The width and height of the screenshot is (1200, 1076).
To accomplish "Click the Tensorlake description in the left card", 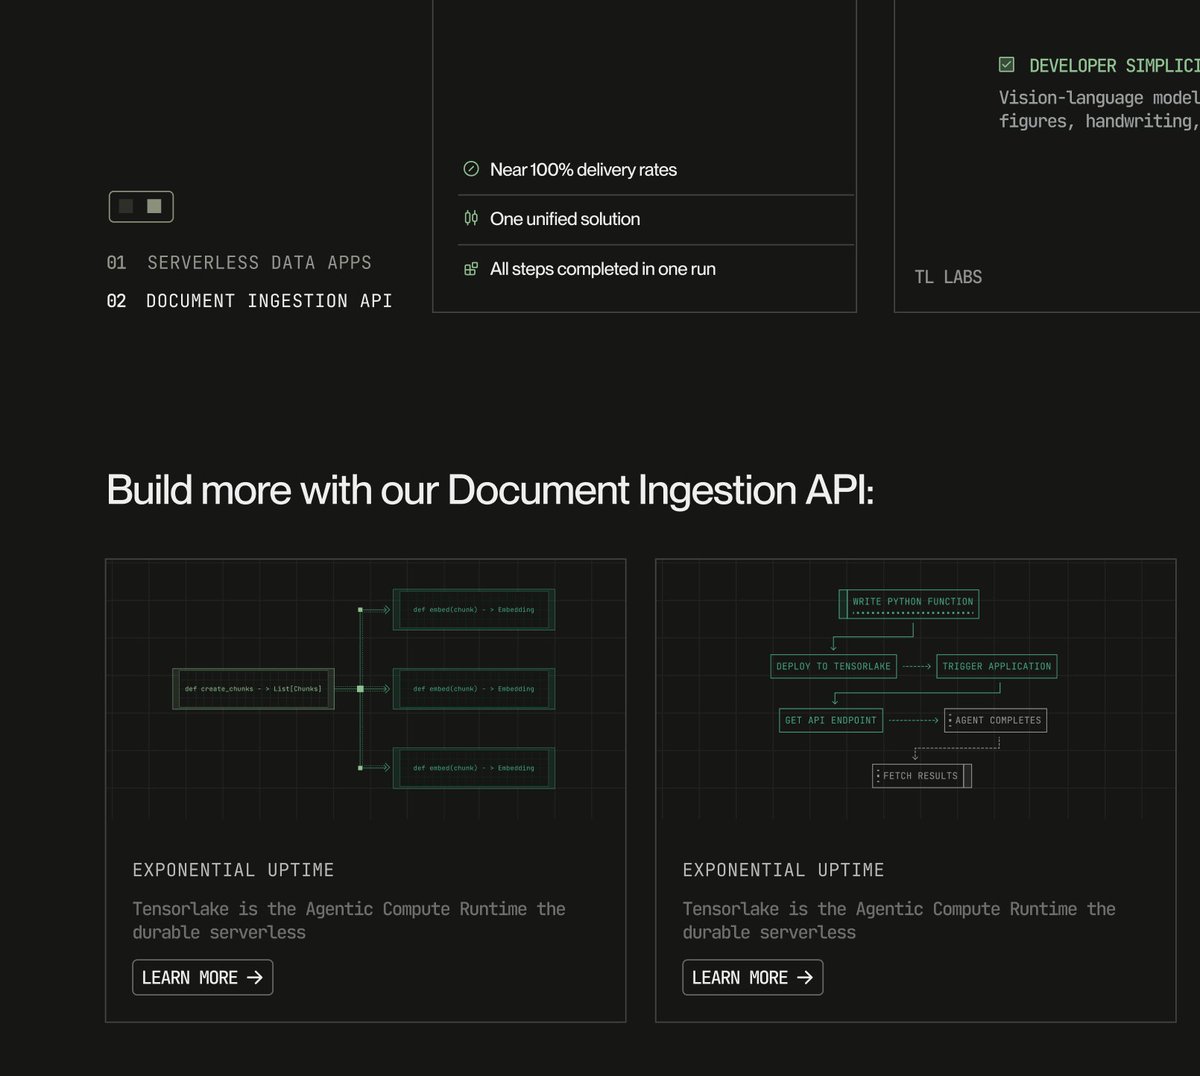I will tap(349, 921).
